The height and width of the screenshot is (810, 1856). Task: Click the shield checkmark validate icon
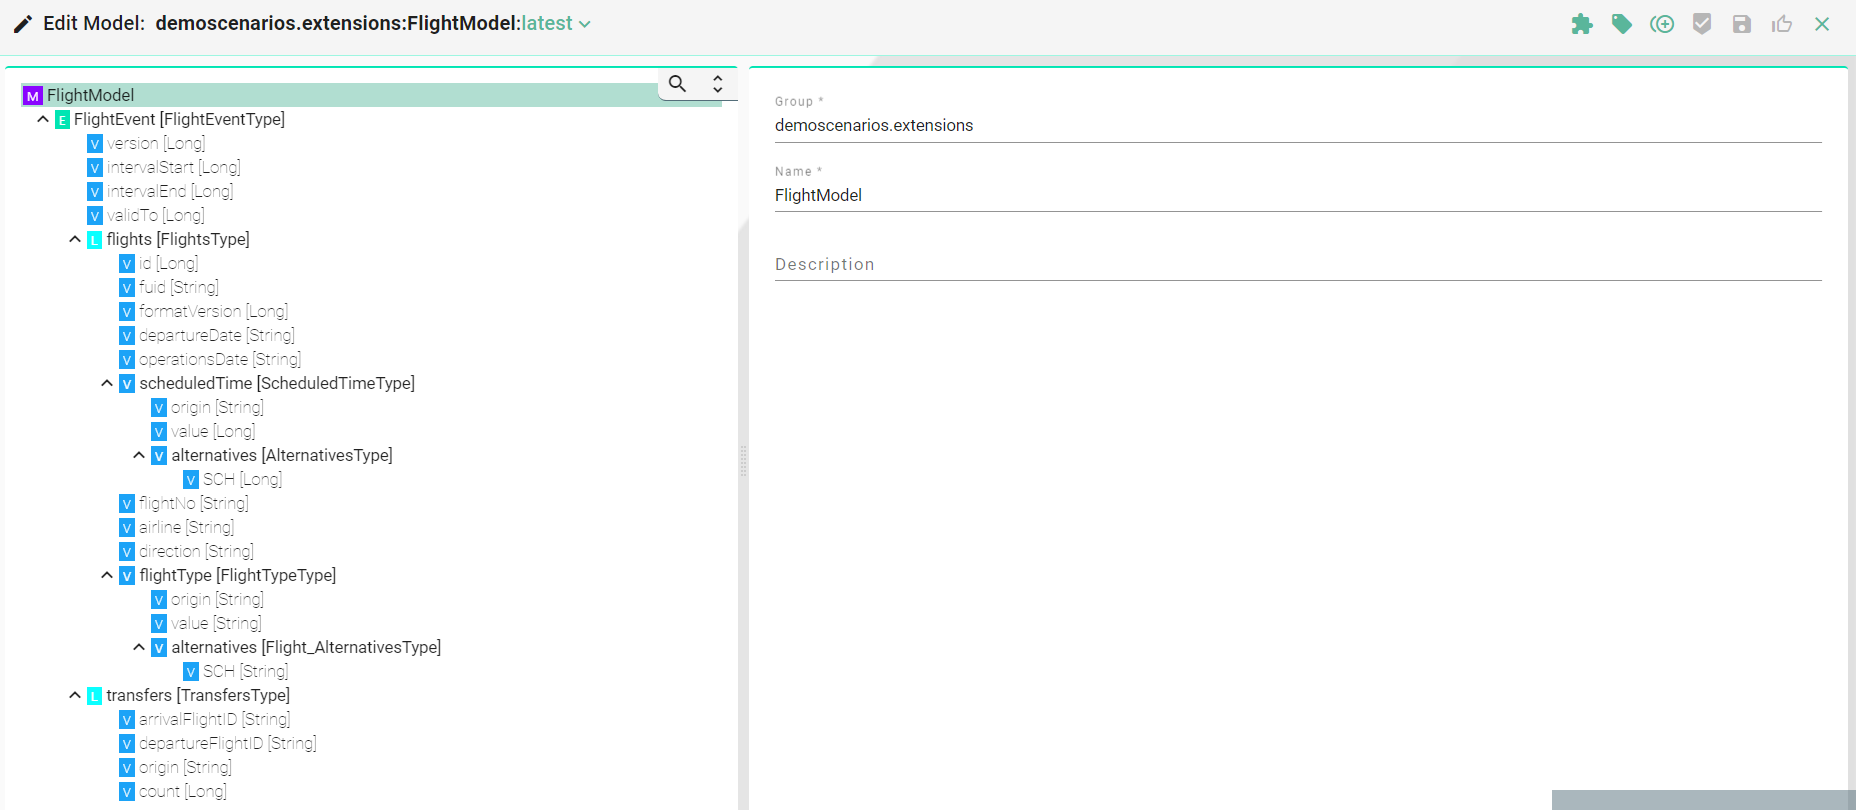coord(1702,24)
